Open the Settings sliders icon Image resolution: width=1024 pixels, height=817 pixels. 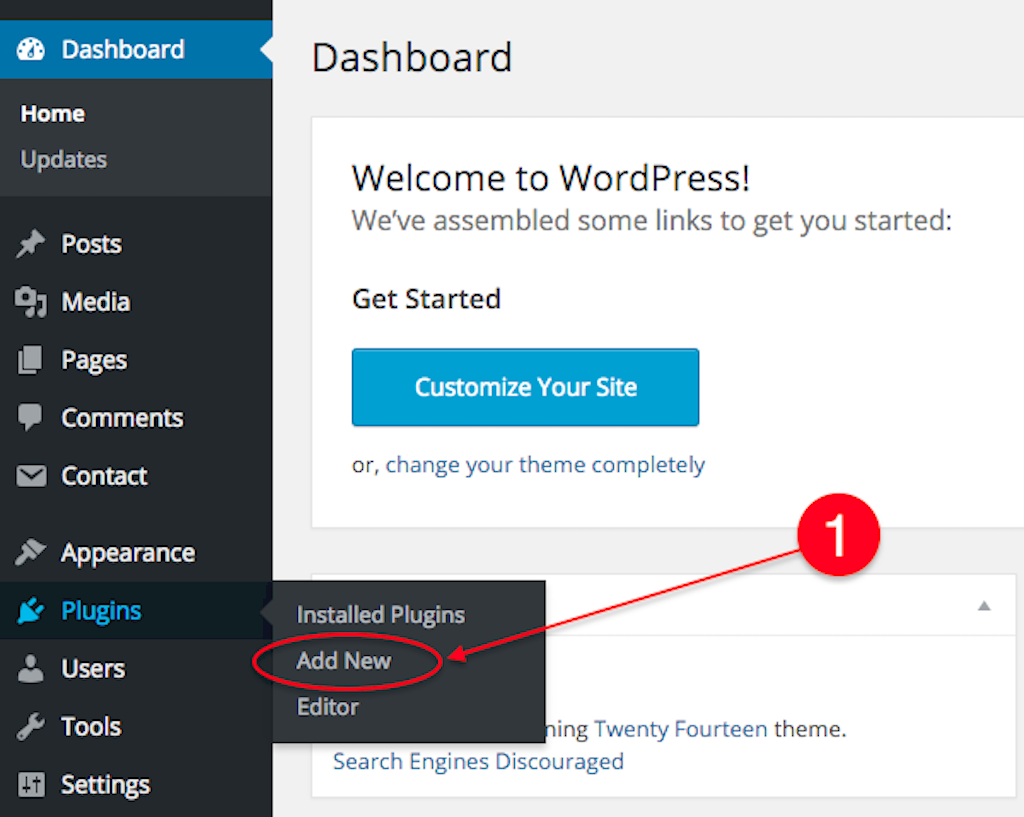tap(31, 784)
